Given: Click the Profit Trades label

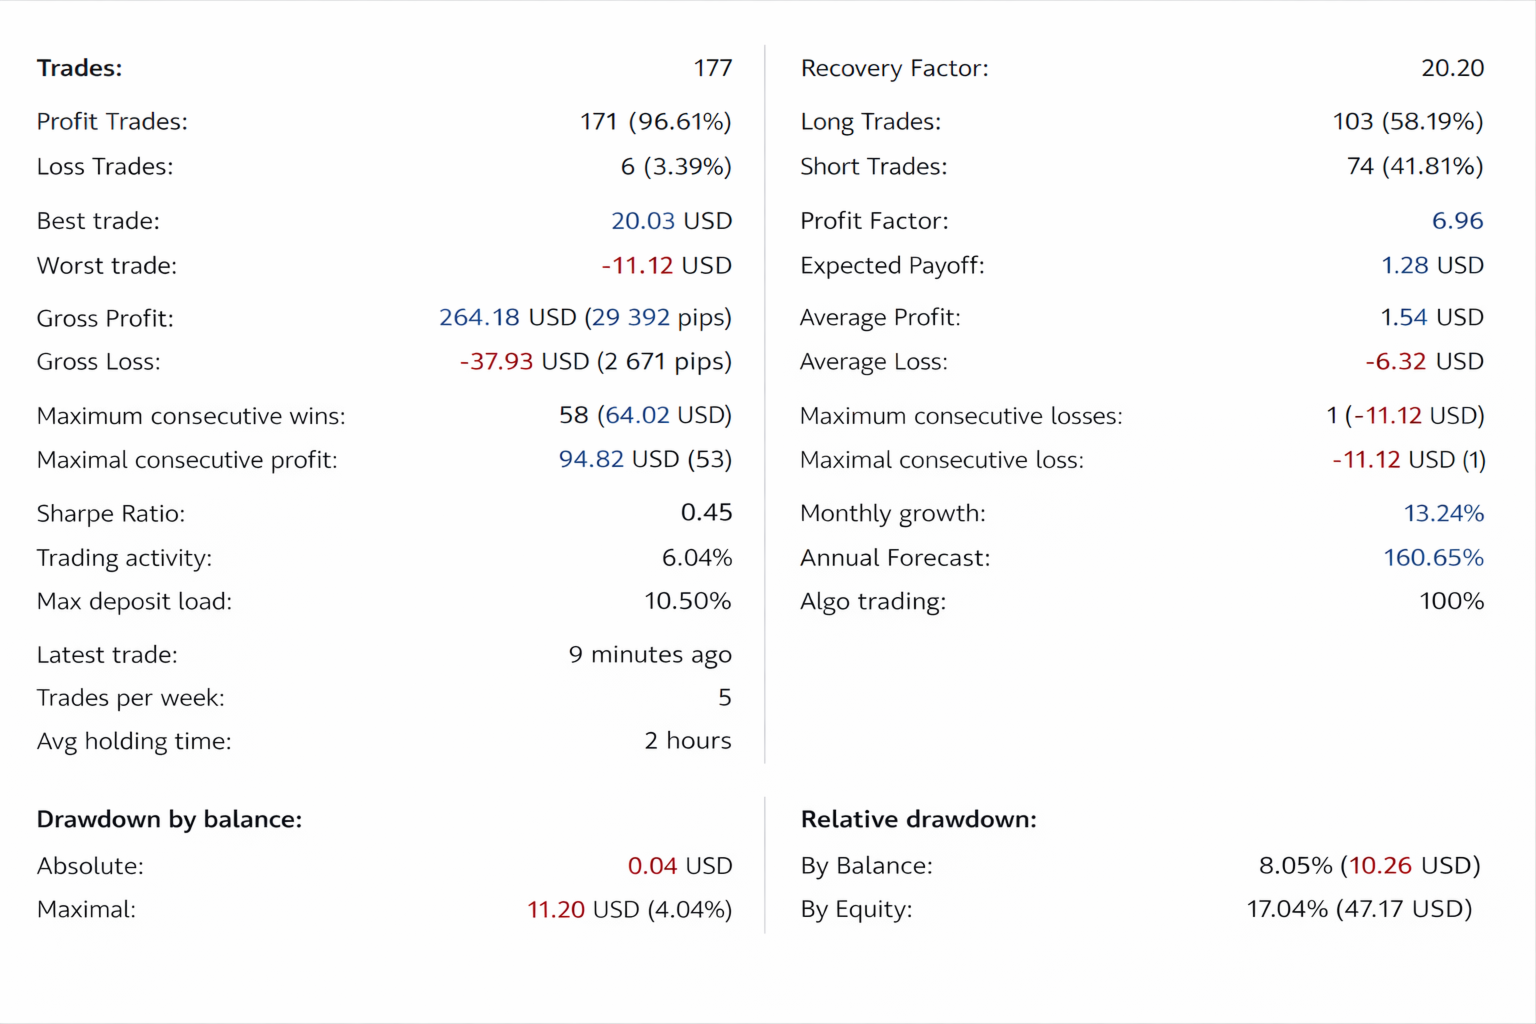Looking at the screenshot, I should [x=112, y=122].
